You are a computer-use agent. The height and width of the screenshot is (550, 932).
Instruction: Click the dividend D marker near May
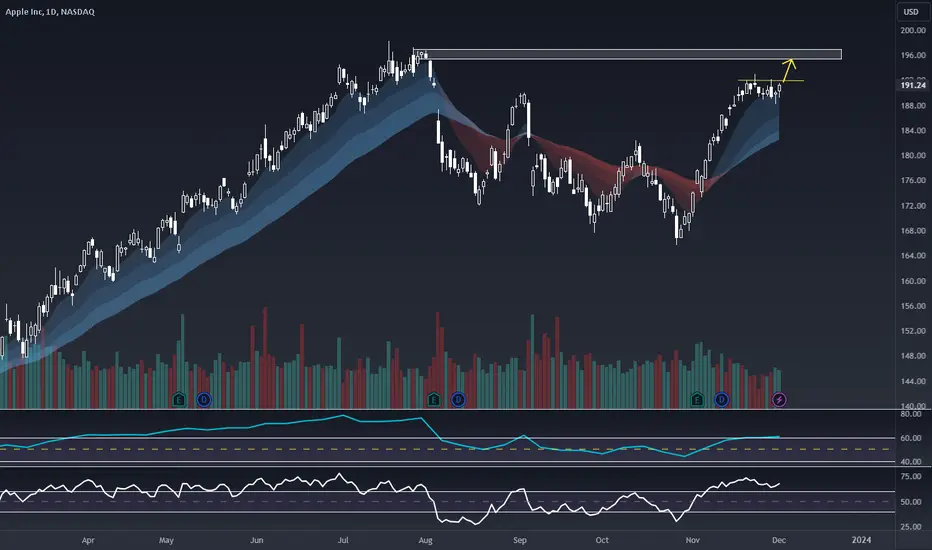pos(204,400)
